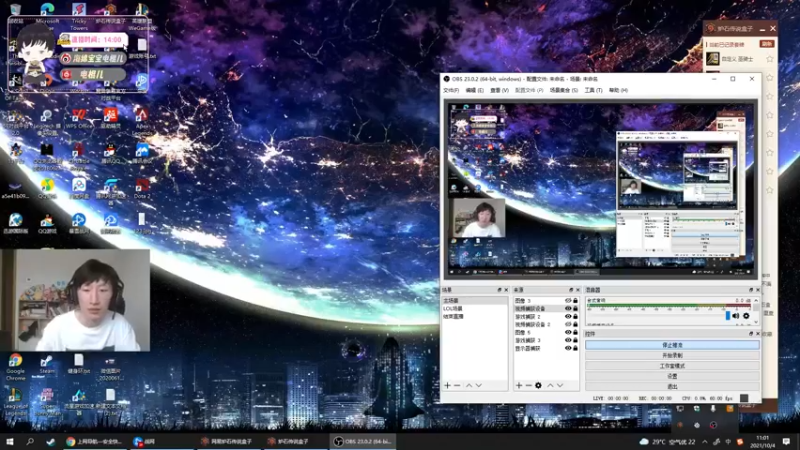Toggle visibility of source 视频捕获设备
Viewport: 800px width, 450px height.
click(x=568, y=309)
